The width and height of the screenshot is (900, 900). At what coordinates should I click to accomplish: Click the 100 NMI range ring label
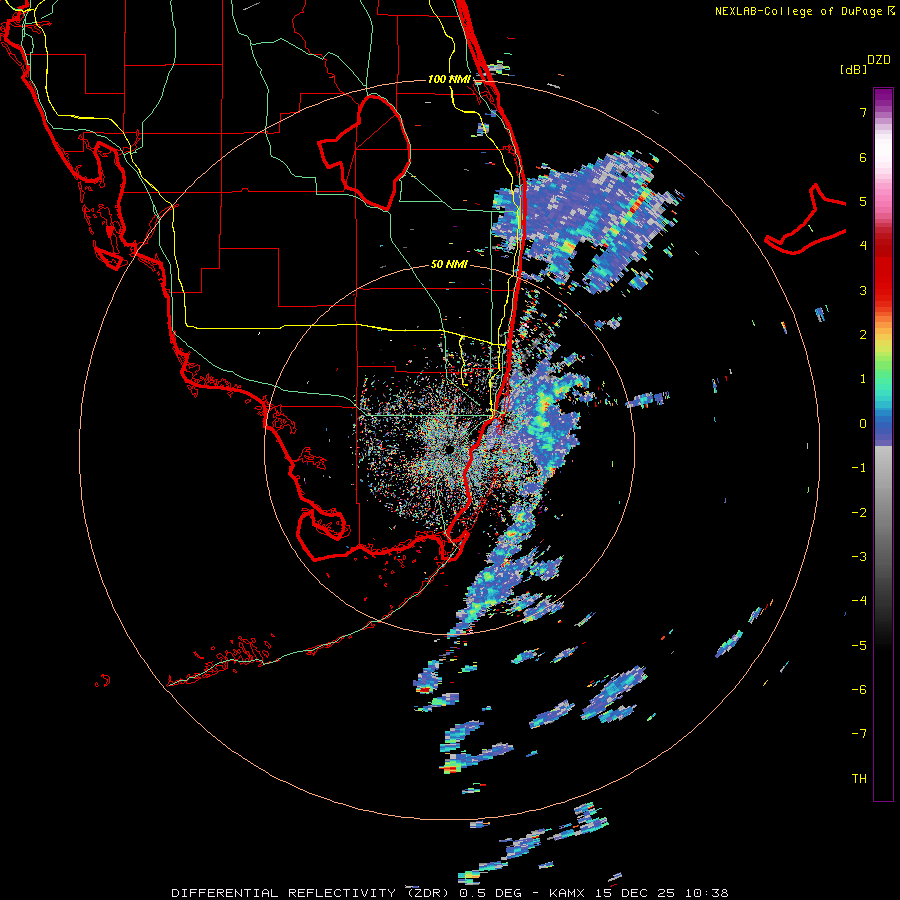449,79
